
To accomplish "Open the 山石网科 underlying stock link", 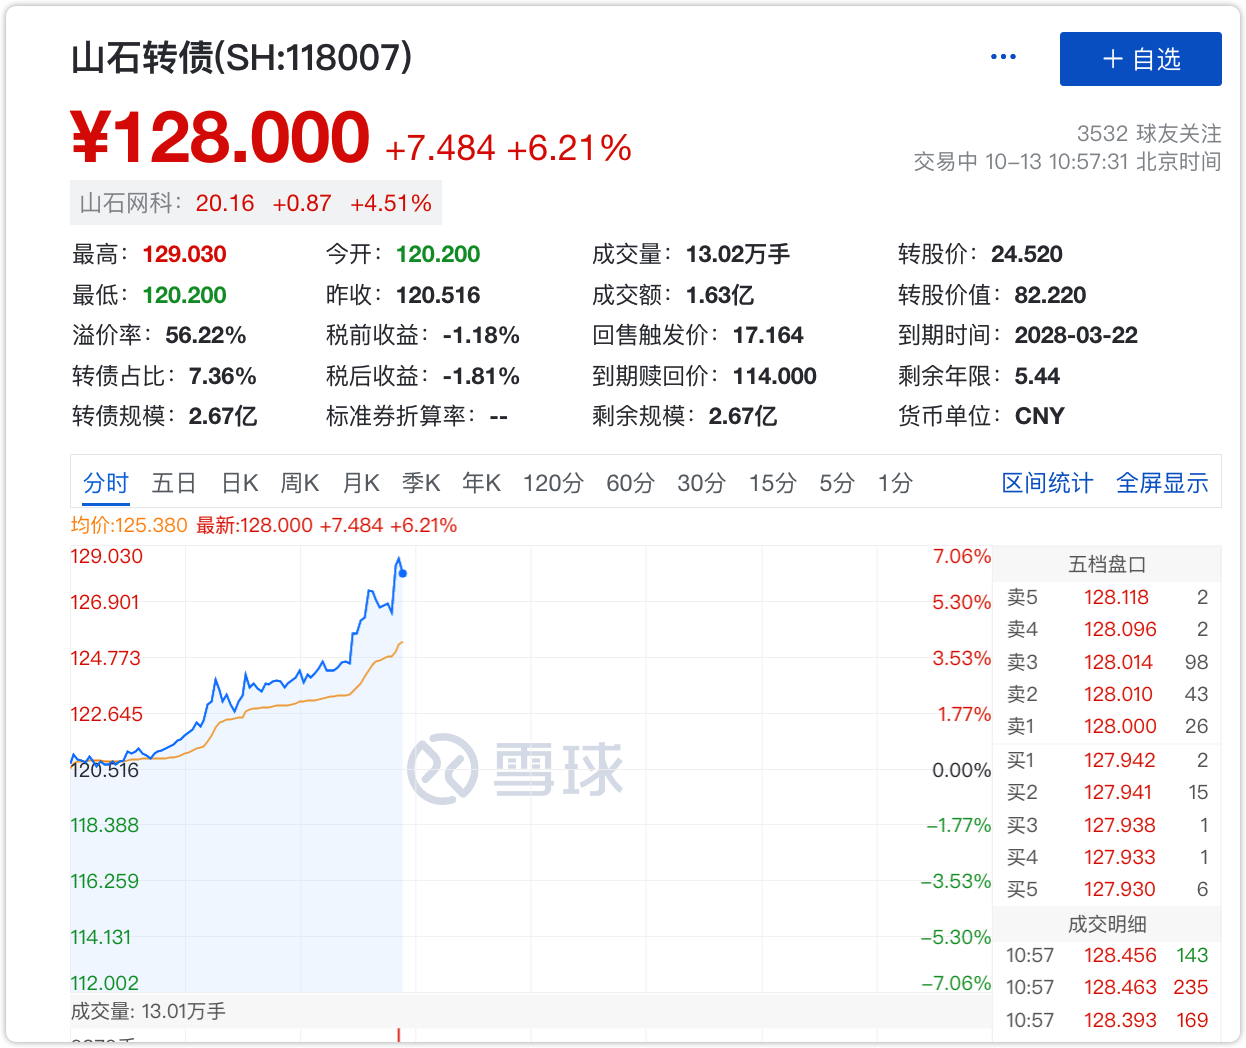I will [x=255, y=203].
